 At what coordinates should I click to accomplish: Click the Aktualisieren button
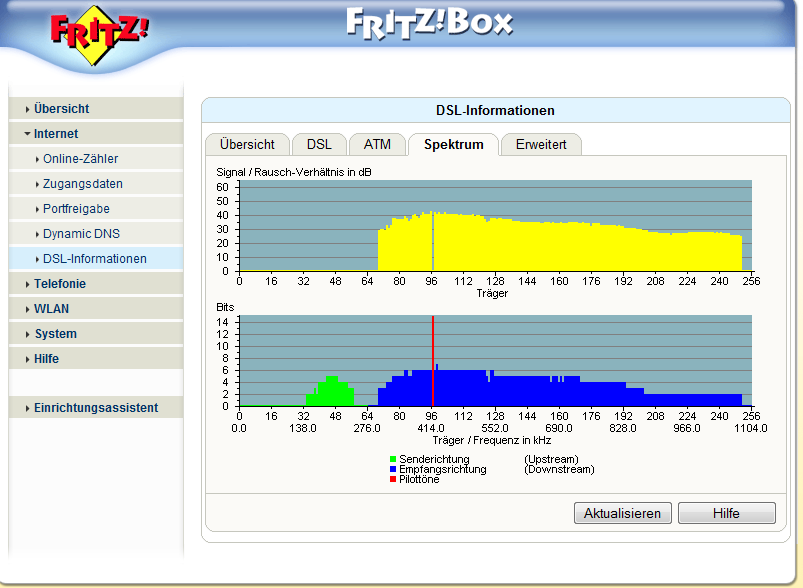(x=623, y=513)
